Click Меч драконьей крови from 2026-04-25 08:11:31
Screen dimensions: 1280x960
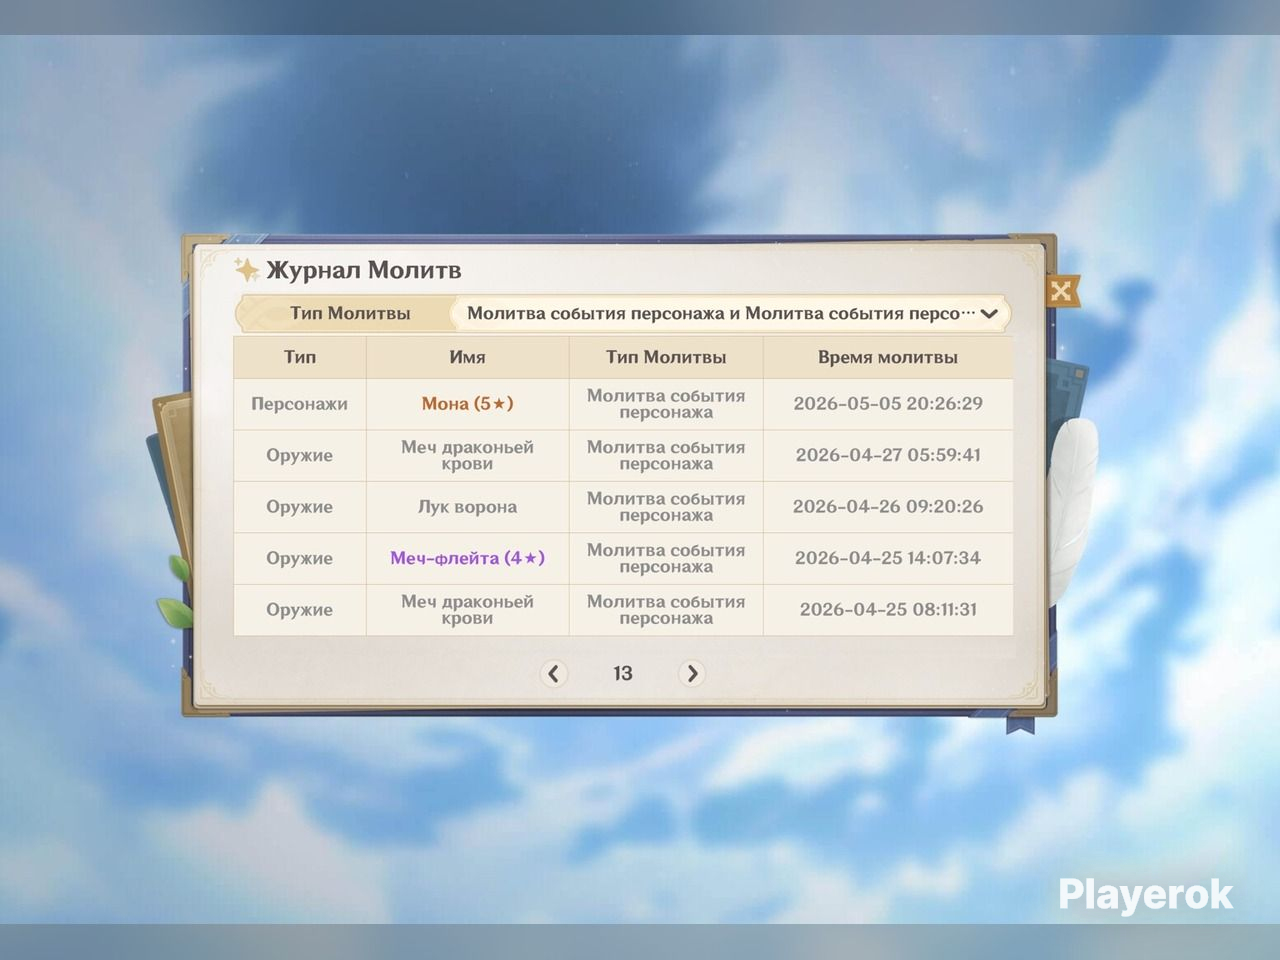click(x=467, y=610)
